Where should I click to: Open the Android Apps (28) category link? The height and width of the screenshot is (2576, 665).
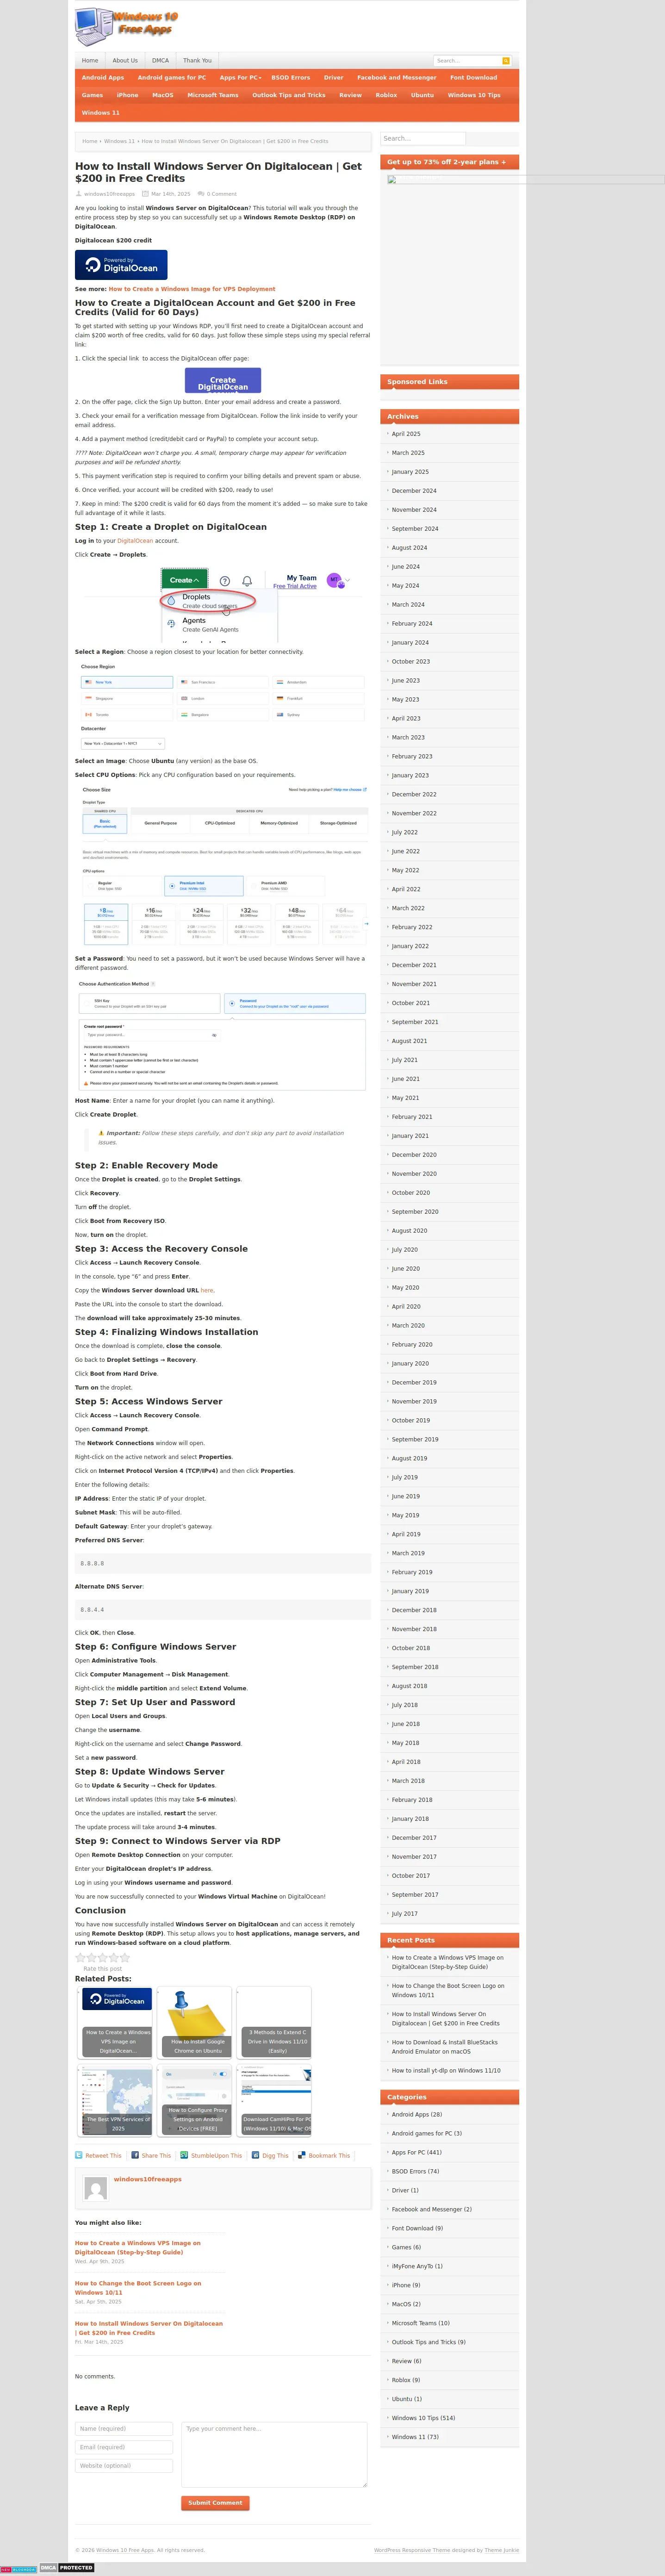(x=417, y=2115)
